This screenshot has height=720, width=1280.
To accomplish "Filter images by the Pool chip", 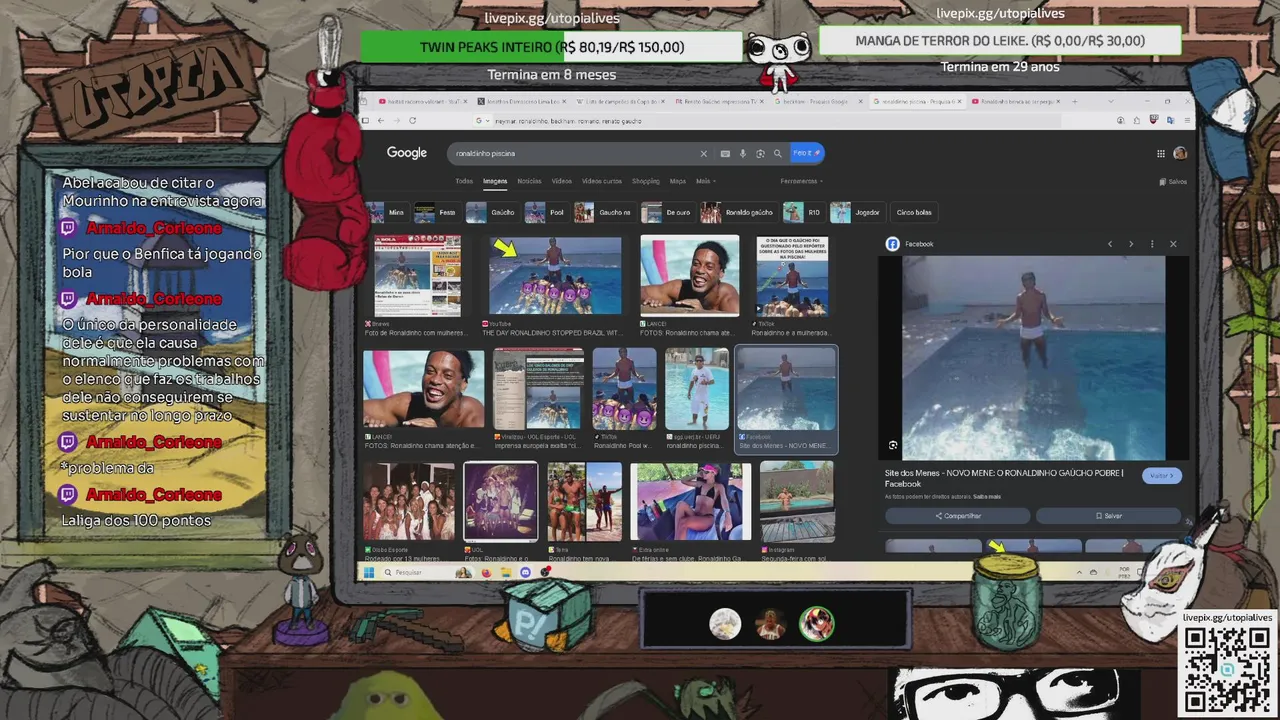I will (546, 212).
